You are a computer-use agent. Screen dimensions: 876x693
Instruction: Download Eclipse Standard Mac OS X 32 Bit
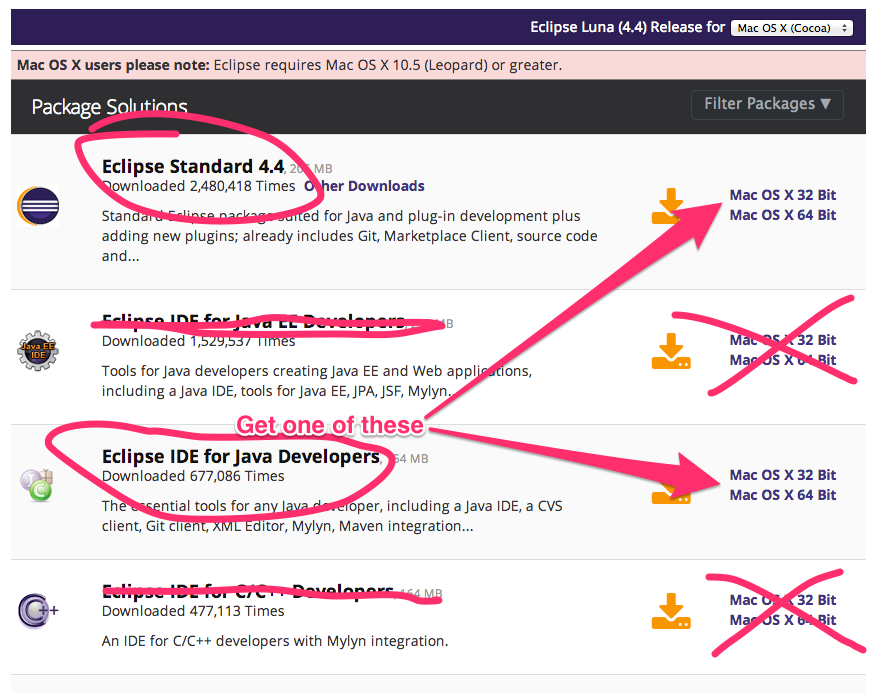[x=782, y=195]
